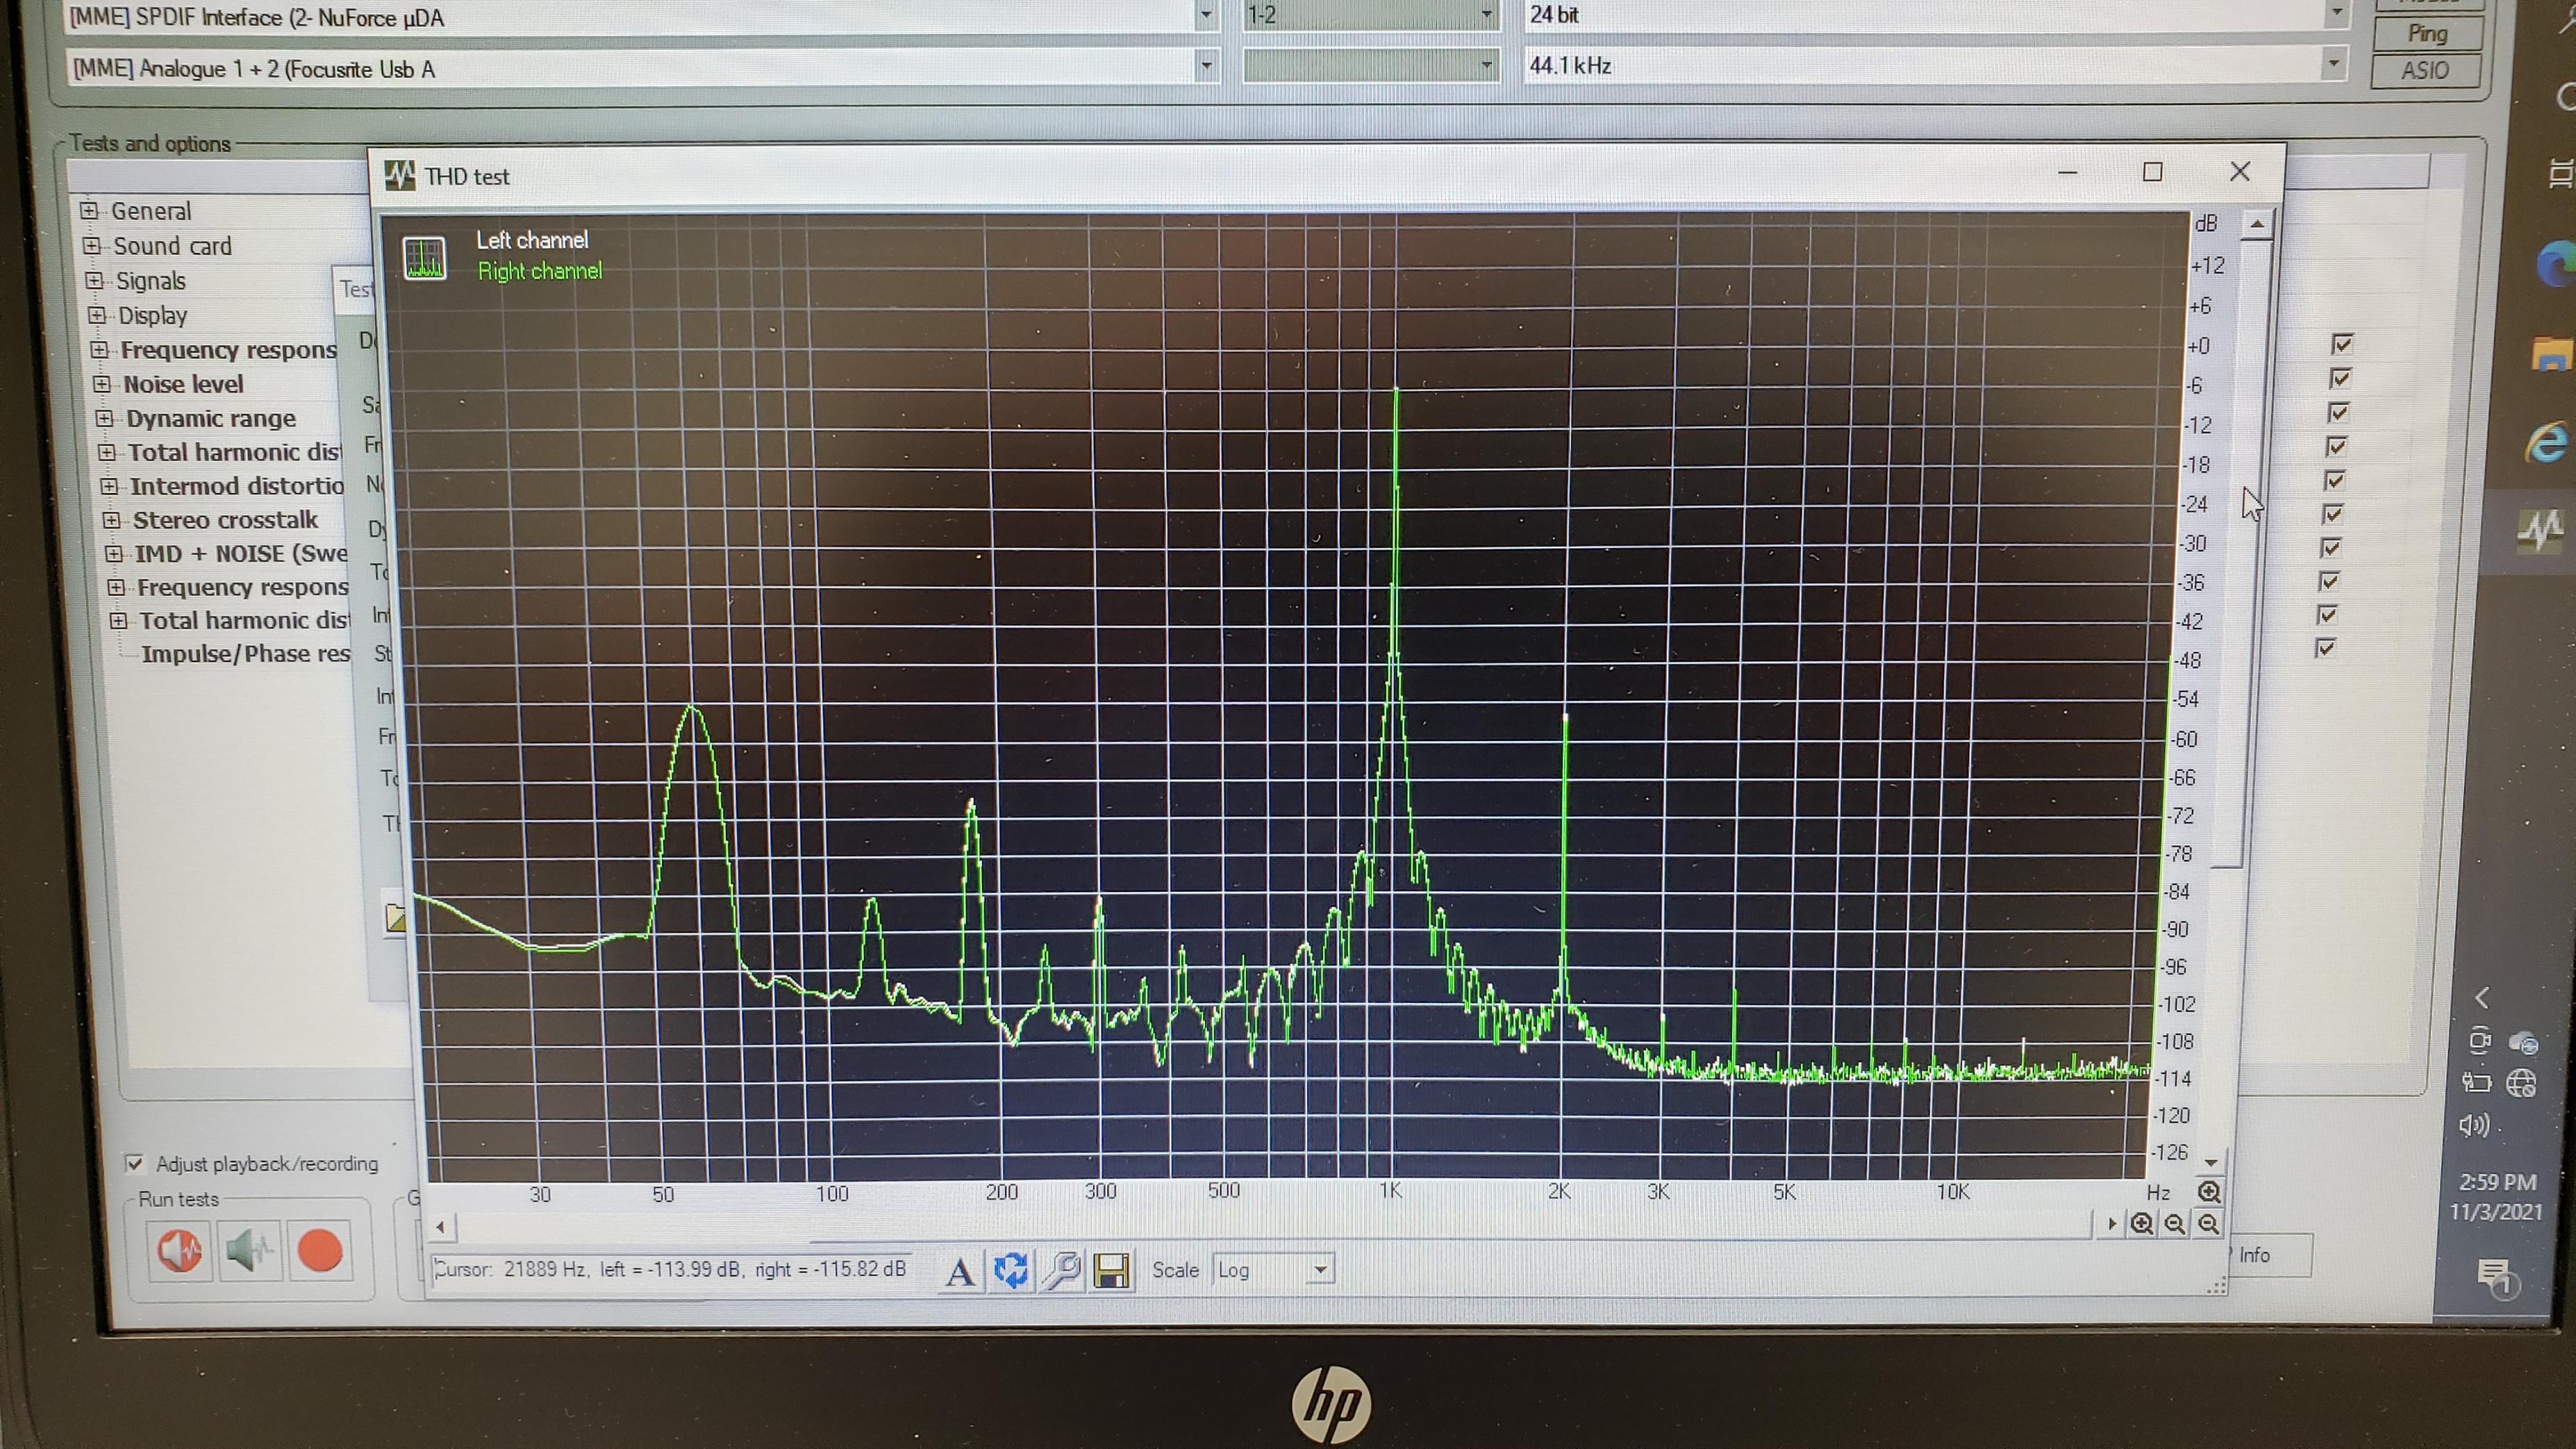Expand the Signals tree node
Image resolution: width=2576 pixels, height=1449 pixels.
[x=94, y=280]
